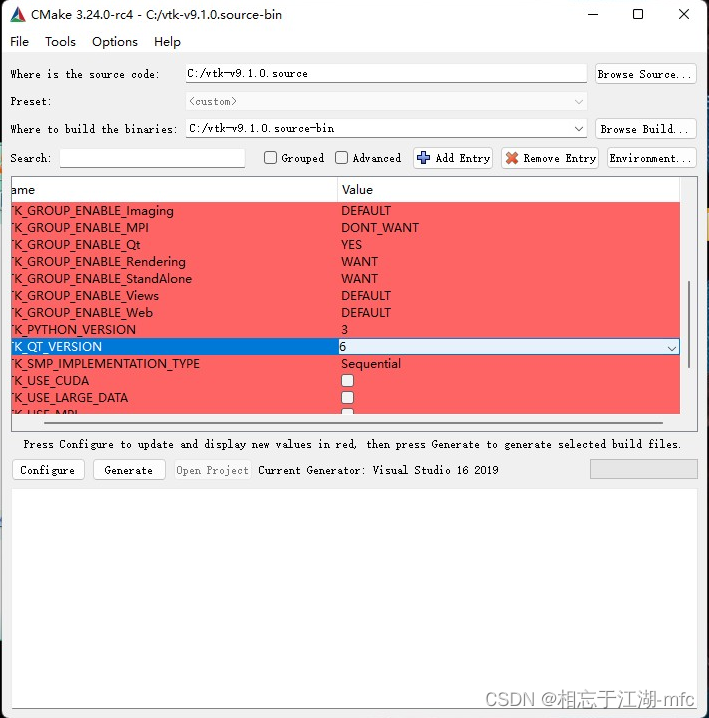The width and height of the screenshot is (709, 718).
Task: Open the VTK_QT_VERSION value dropdown arrow
Action: [x=671, y=348]
